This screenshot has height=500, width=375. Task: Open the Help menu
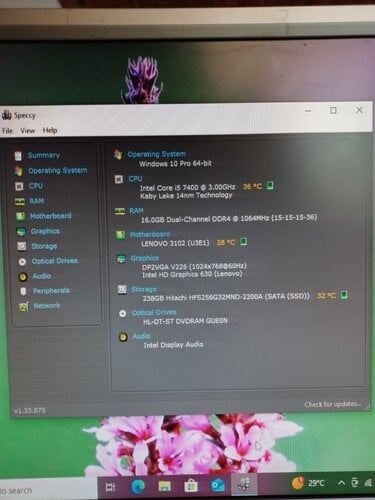(50, 130)
